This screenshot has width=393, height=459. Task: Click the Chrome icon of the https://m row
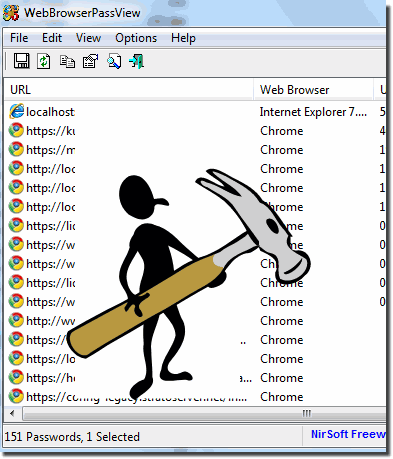click(x=16, y=150)
